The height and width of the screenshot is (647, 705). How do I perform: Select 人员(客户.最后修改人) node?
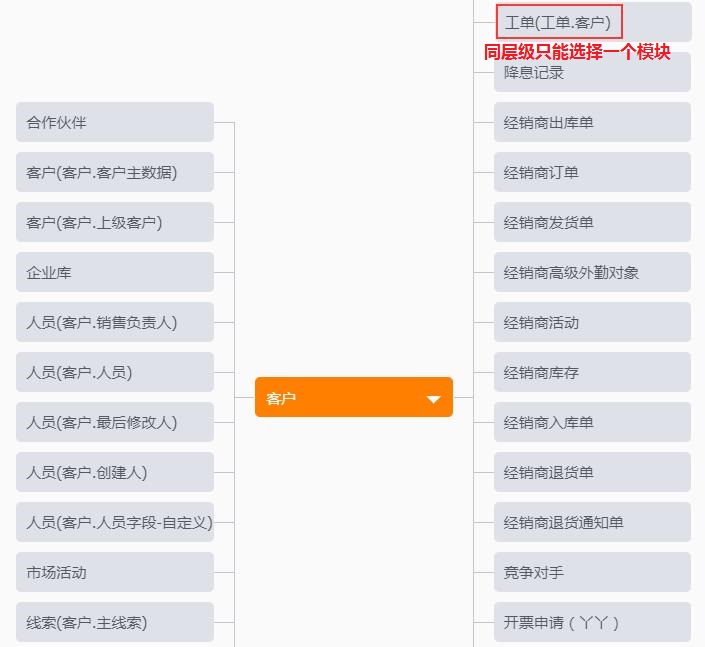115,422
